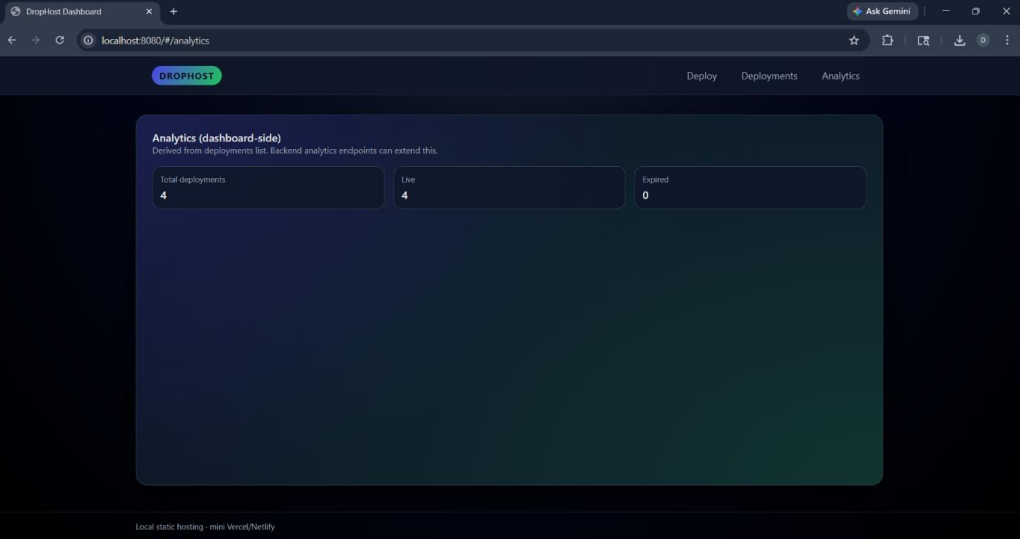The width and height of the screenshot is (1020, 539).
Task: Open the Deploy nav link
Action: [x=701, y=76]
